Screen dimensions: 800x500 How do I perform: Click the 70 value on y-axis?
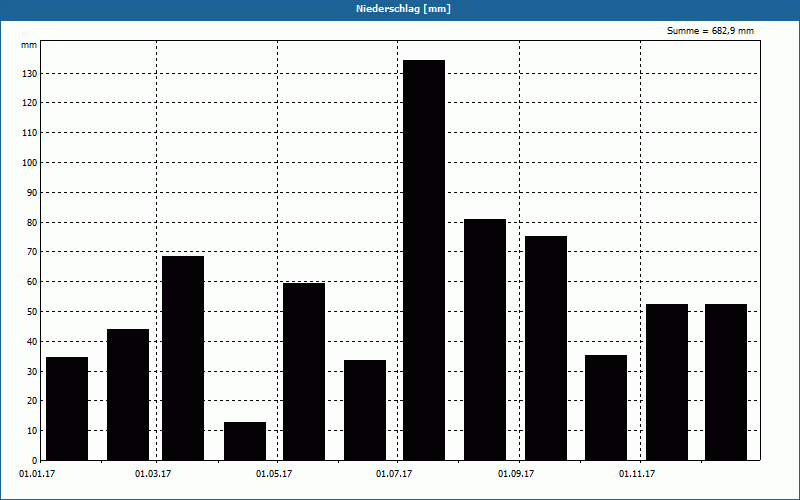click(32, 252)
